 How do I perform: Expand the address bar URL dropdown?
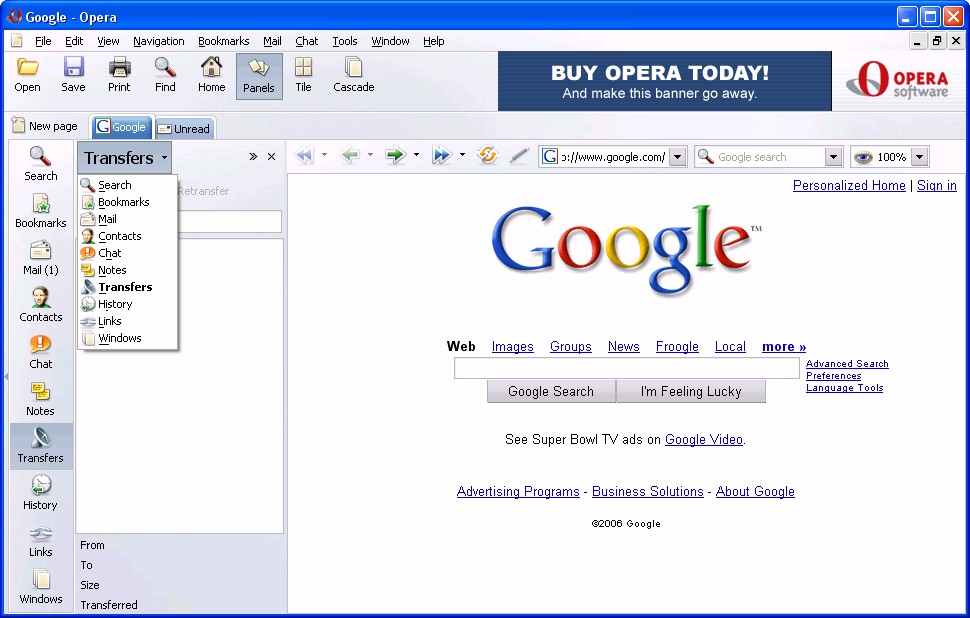678,157
